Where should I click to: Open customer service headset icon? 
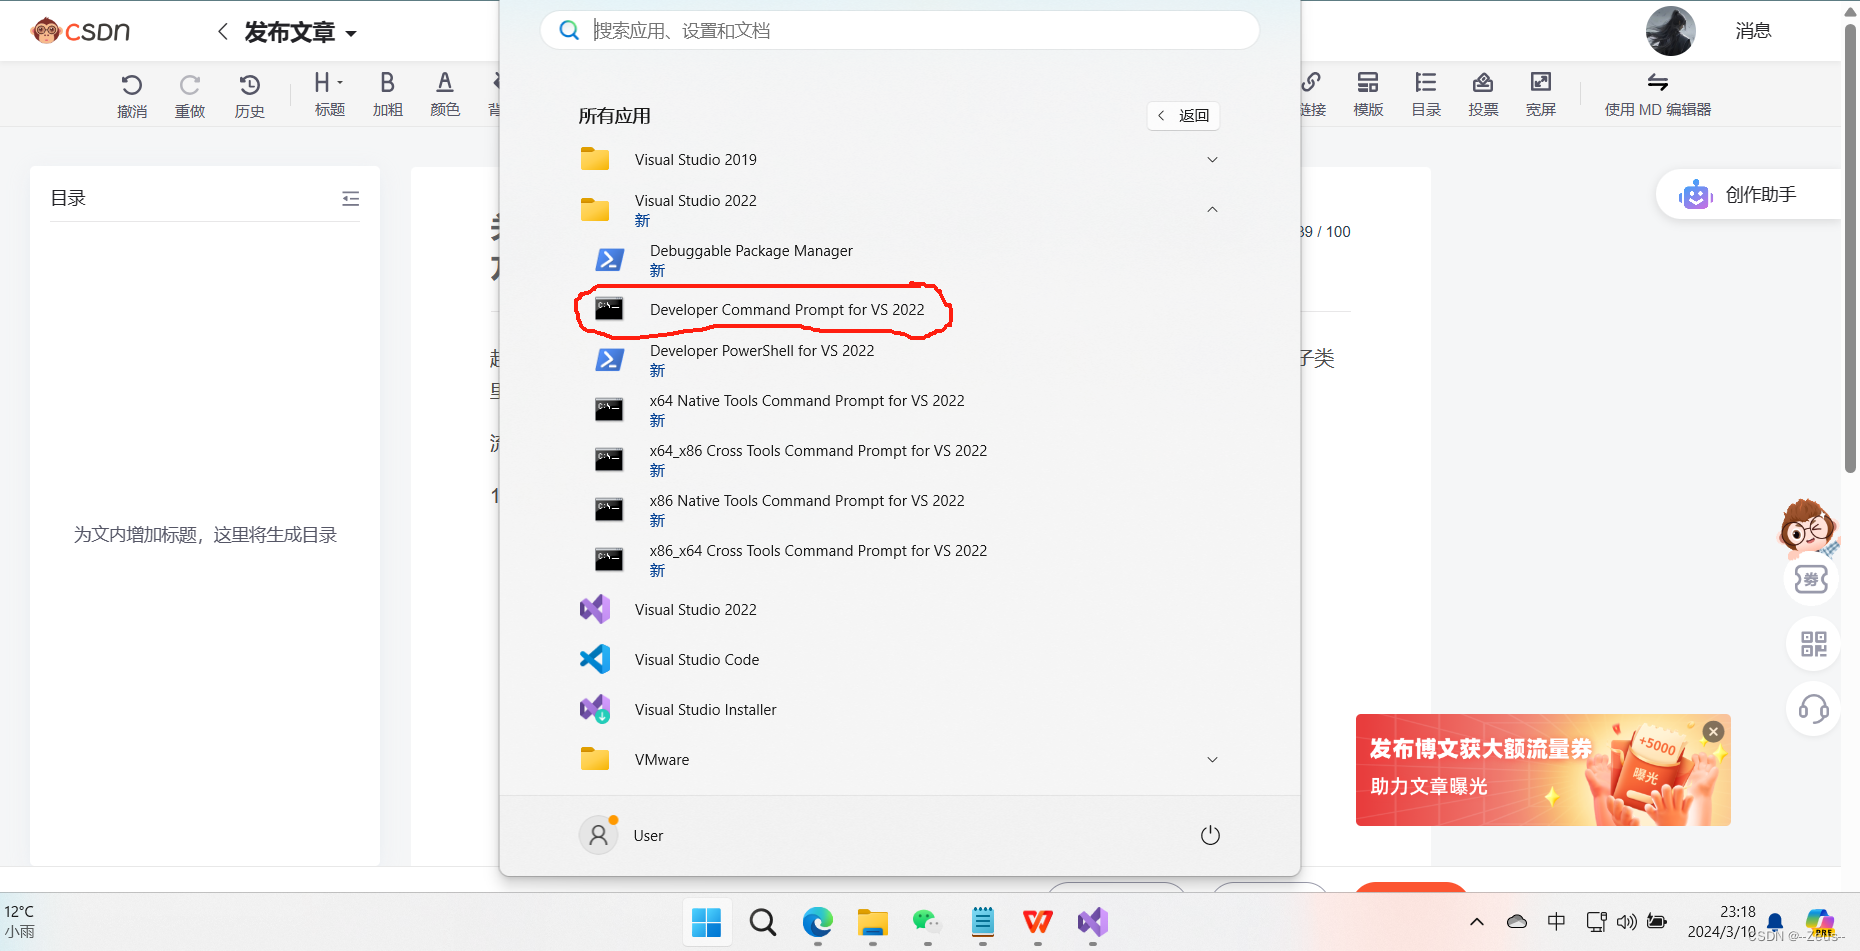click(x=1813, y=710)
